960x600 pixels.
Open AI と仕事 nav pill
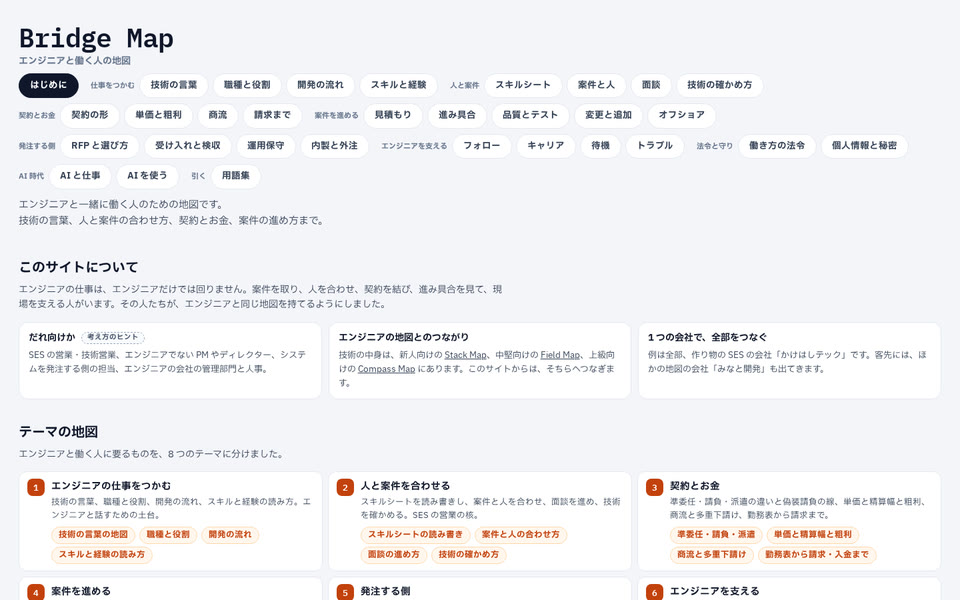tap(80, 176)
